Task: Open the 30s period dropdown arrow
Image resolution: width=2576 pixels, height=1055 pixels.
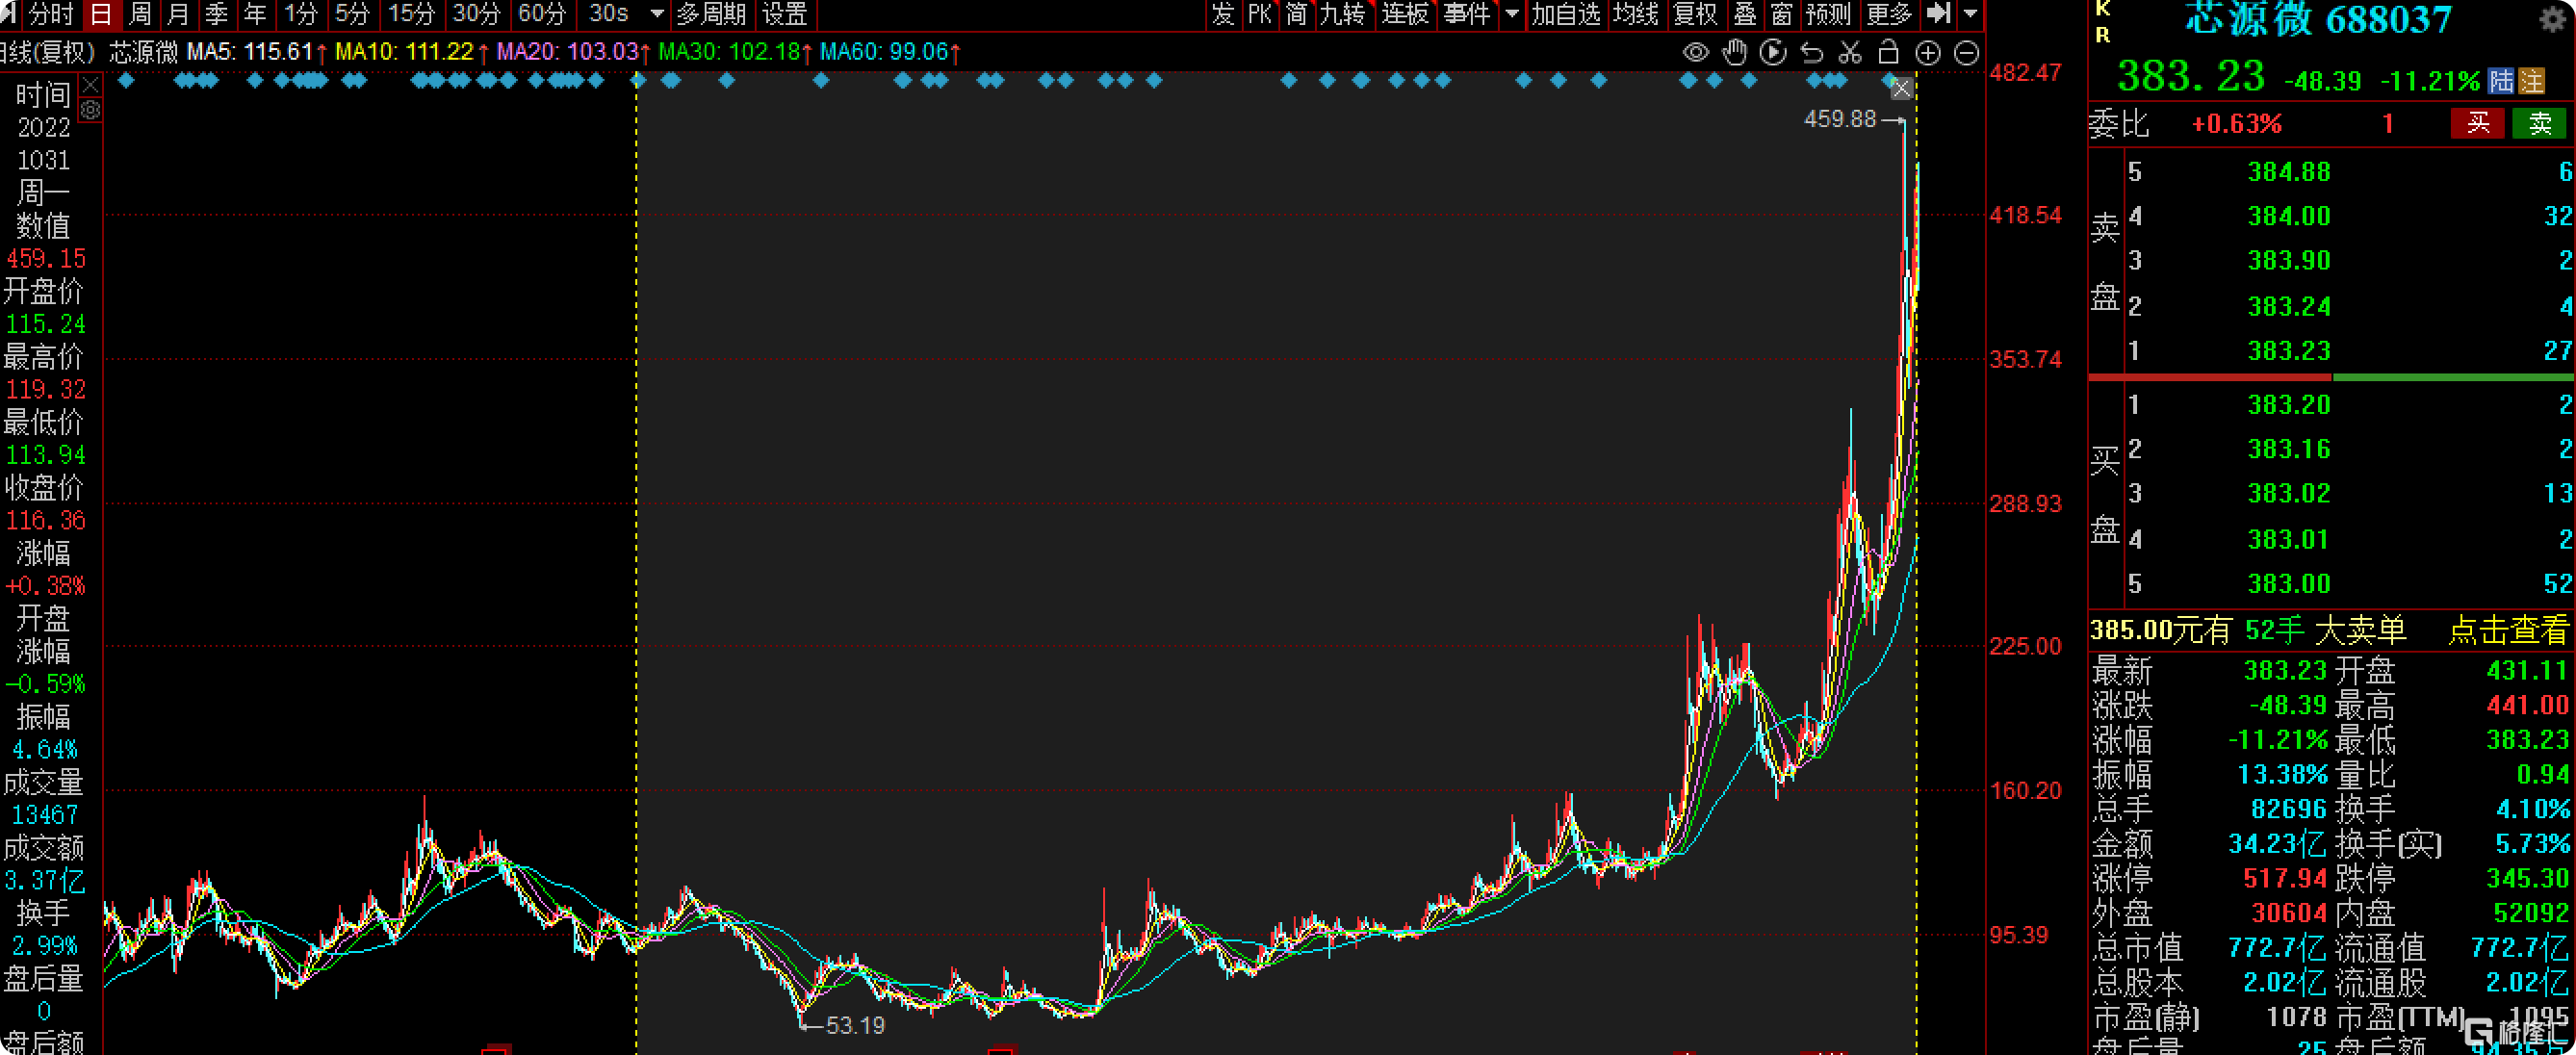Action: (x=657, y=14)
